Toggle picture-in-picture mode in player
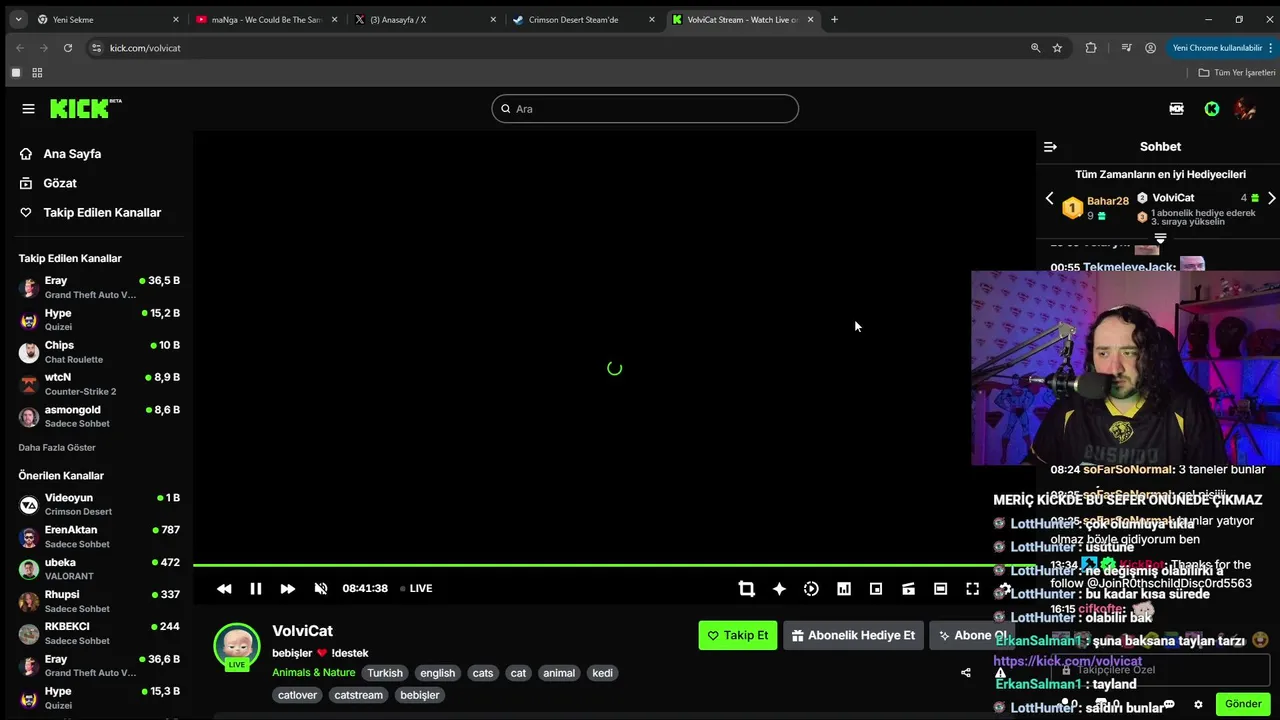This screenshot has height=720, width=1280. point(876,589)
